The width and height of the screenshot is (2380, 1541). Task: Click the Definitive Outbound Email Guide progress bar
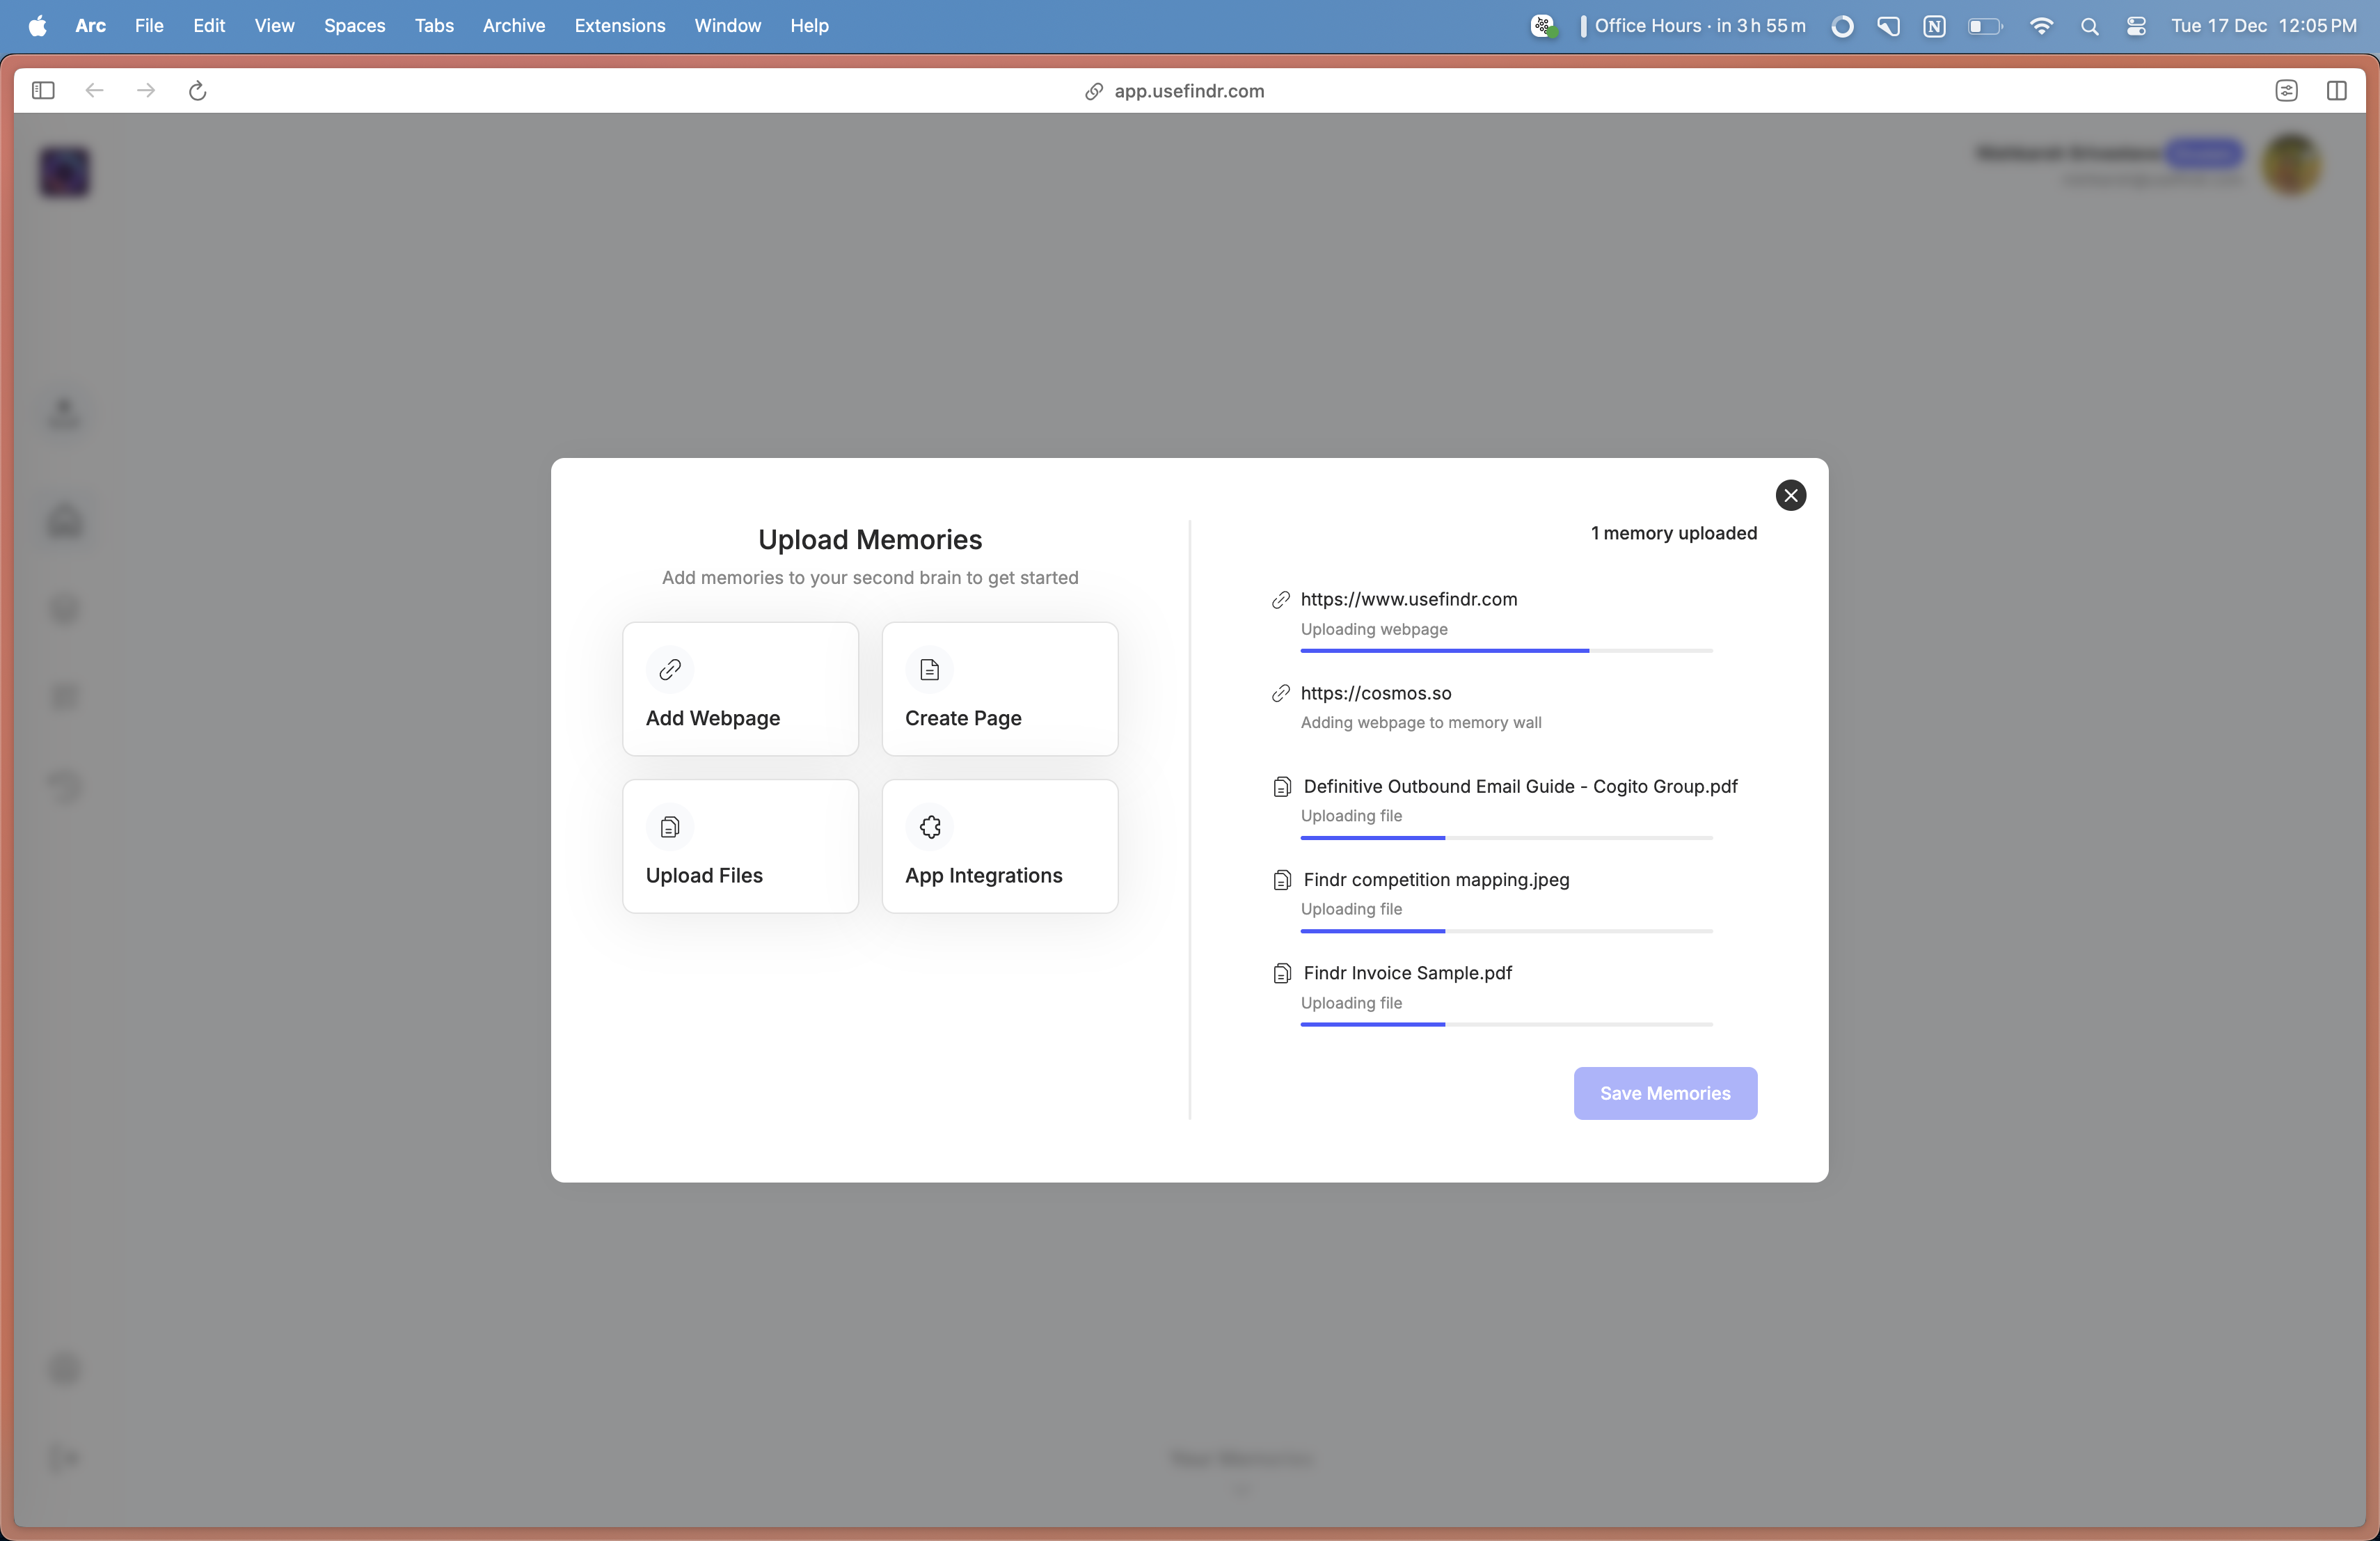1506,838
